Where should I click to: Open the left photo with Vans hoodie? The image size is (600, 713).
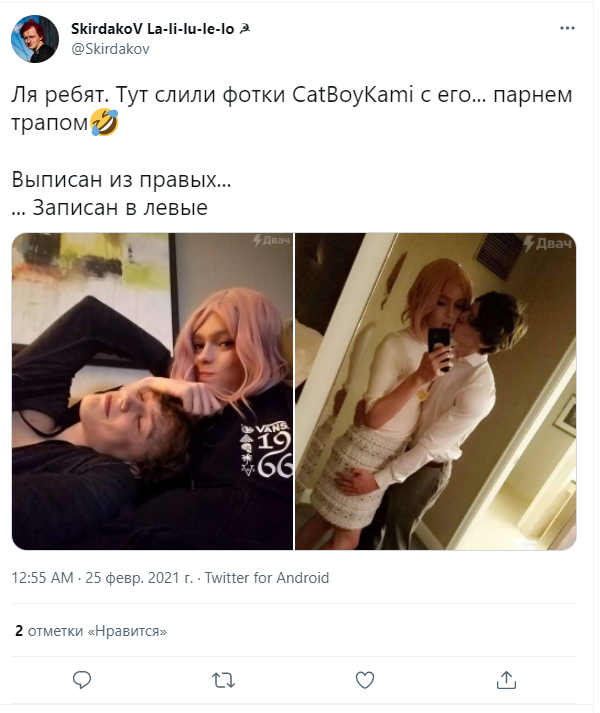coord(152,392)
